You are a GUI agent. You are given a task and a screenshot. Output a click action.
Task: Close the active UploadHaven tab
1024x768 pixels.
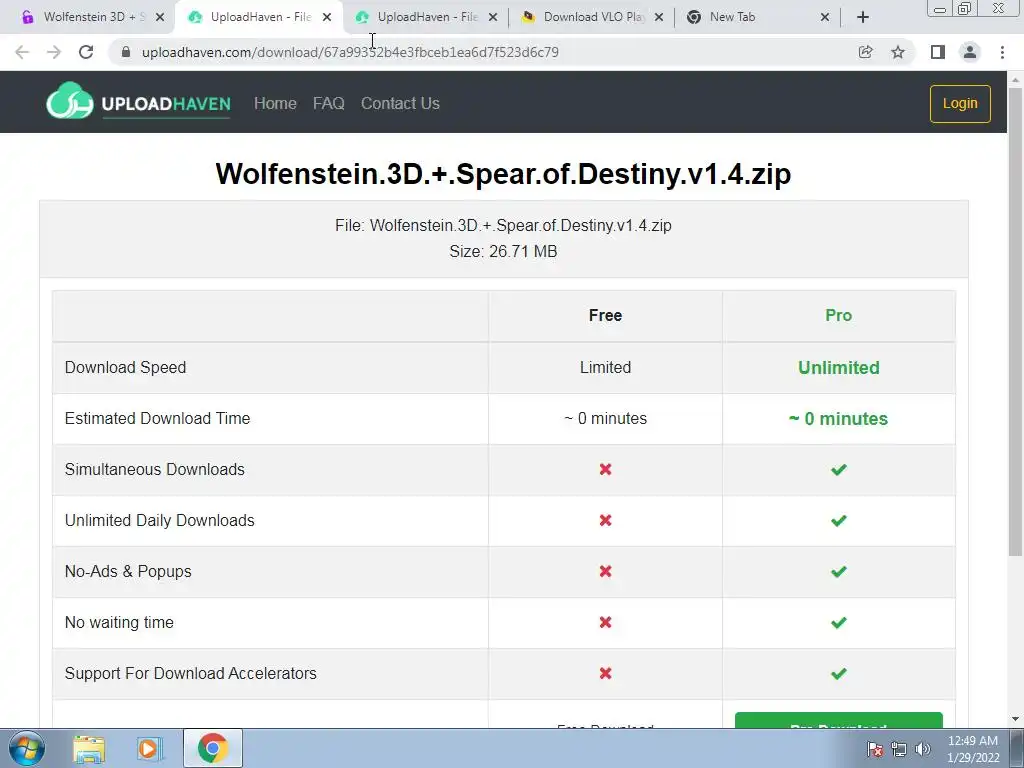tap(327, 18)
